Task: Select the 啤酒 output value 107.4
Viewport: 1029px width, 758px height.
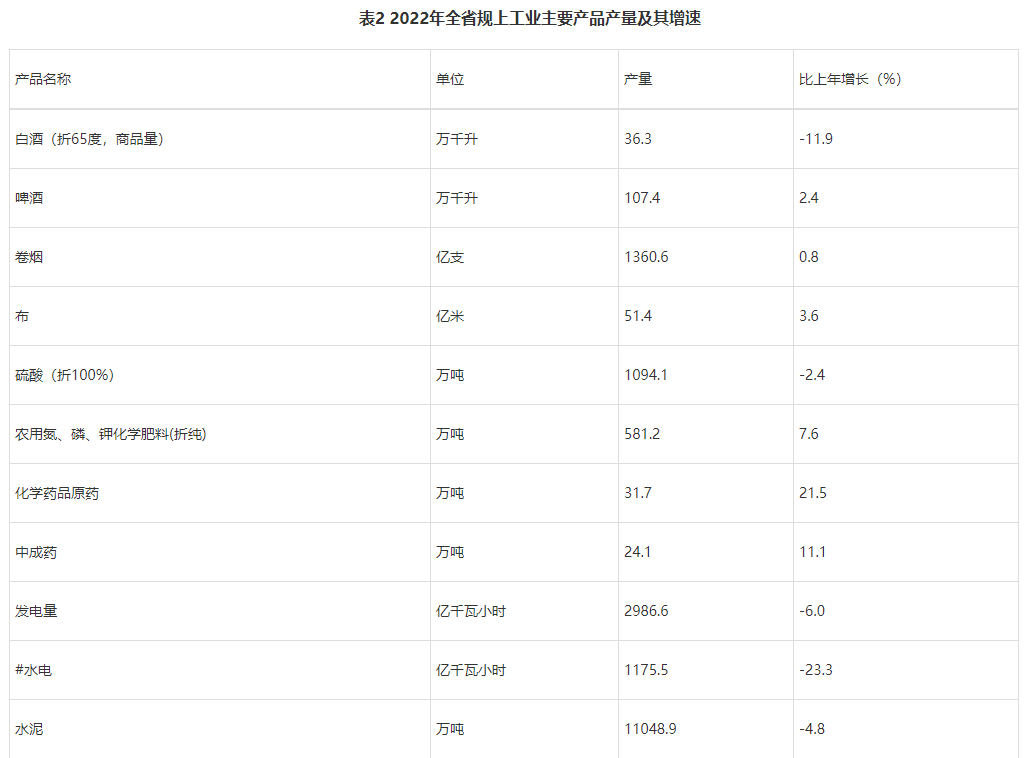Action: click(x=642, y=198)
